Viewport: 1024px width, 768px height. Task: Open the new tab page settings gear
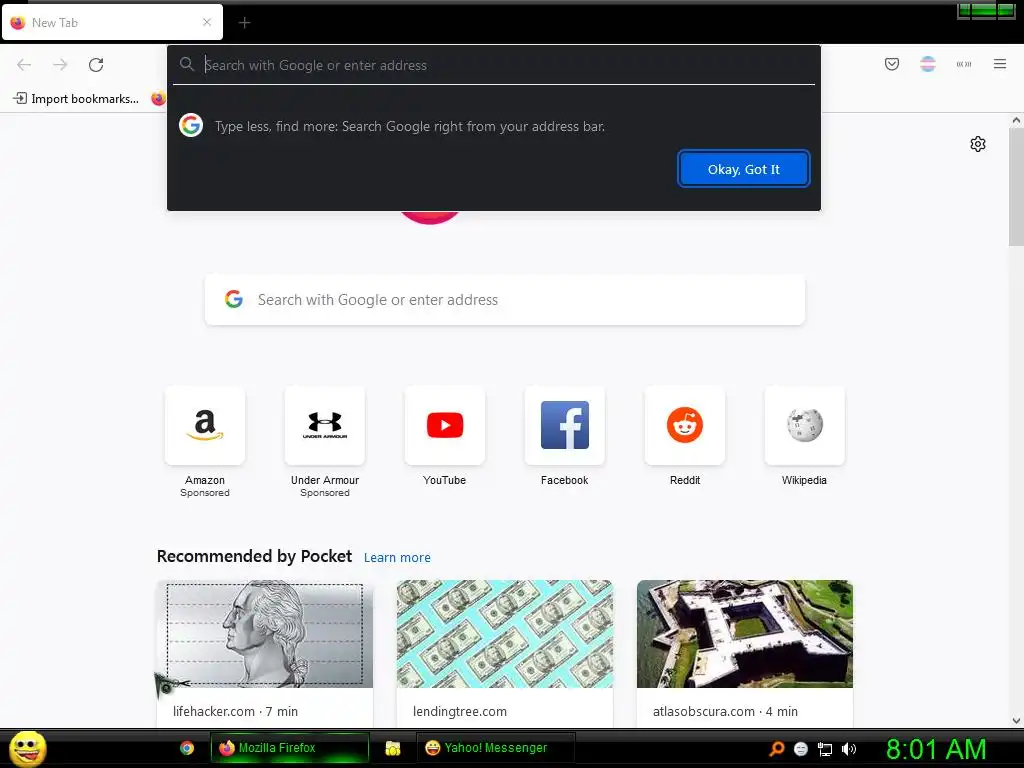point(977,144)
